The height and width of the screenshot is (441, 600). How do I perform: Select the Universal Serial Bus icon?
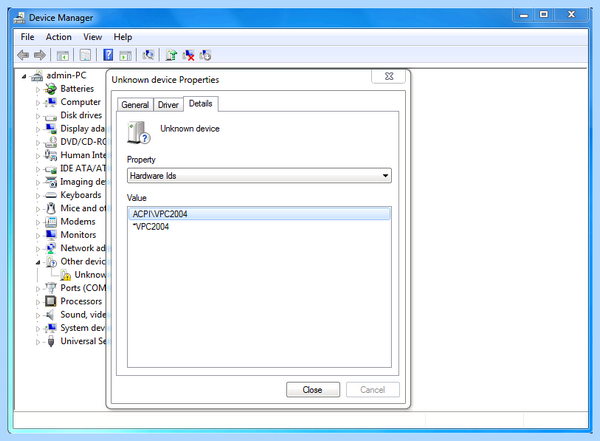click(x=51, y=341)
